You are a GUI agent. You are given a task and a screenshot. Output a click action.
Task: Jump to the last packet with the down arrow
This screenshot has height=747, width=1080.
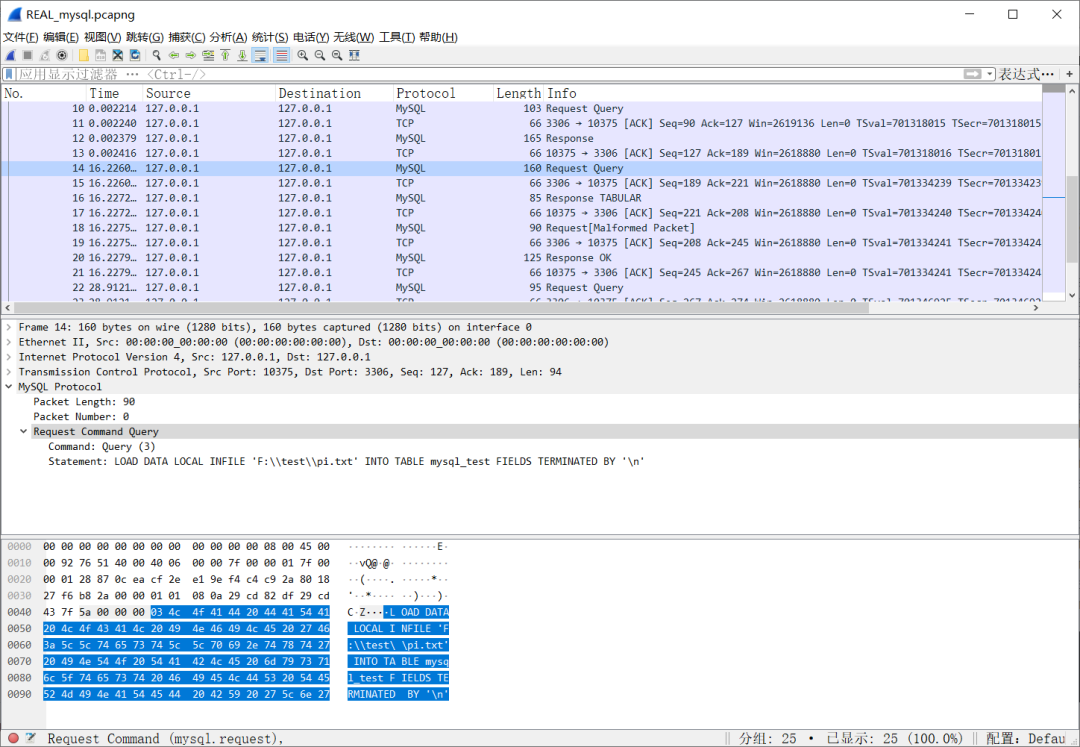(x=242, y=55)
